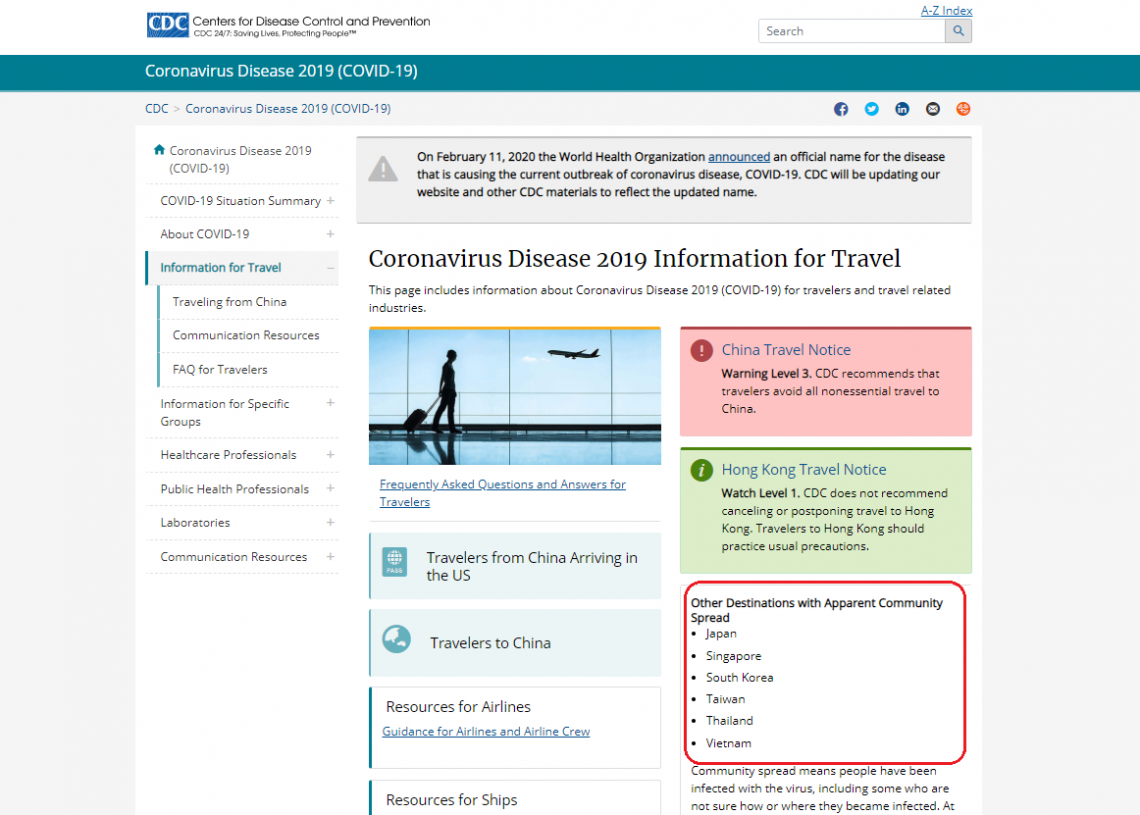Click Japan in destinations list
The height and width of the screenshot is (815, 1140).
720,633
